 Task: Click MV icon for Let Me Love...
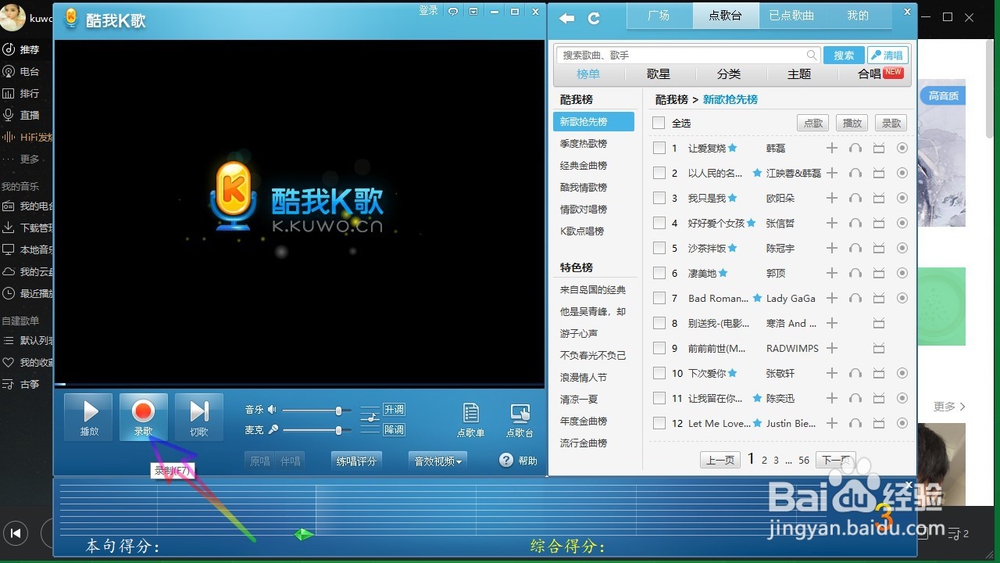click(x=879, y=423)
